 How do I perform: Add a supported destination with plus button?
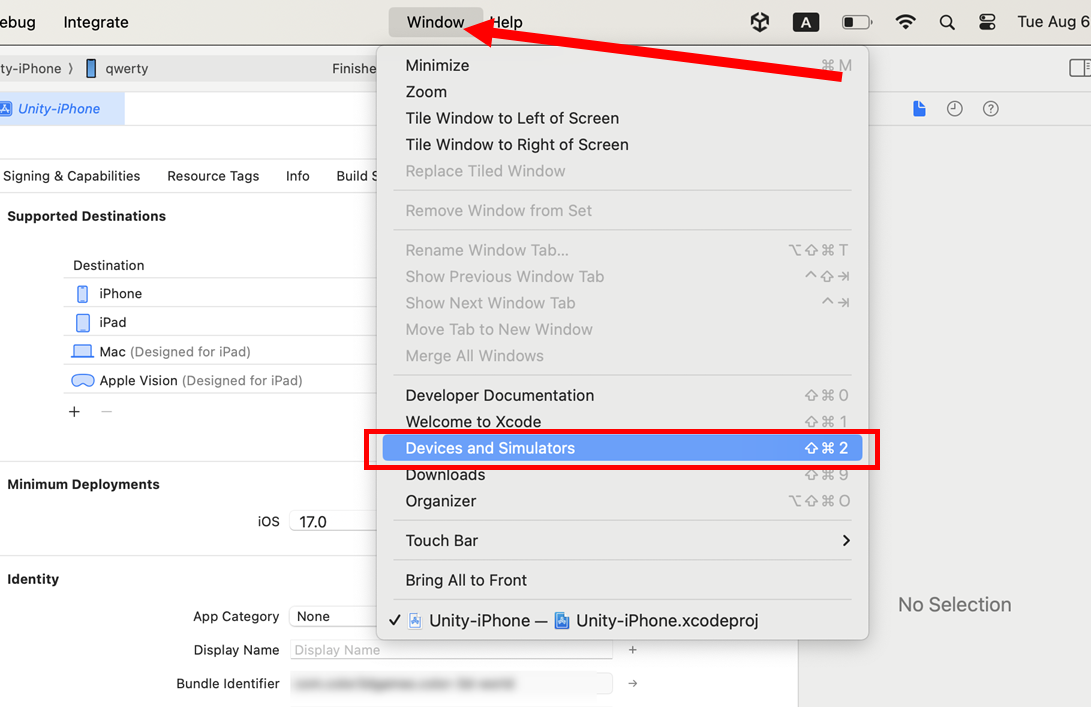(x=74, y=412)
